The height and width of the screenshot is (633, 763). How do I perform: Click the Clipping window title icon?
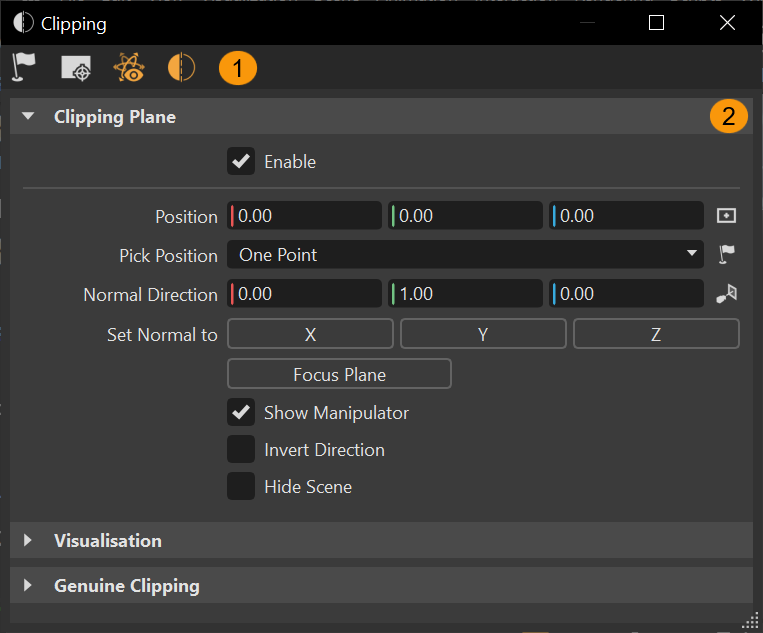click(22, 23)
